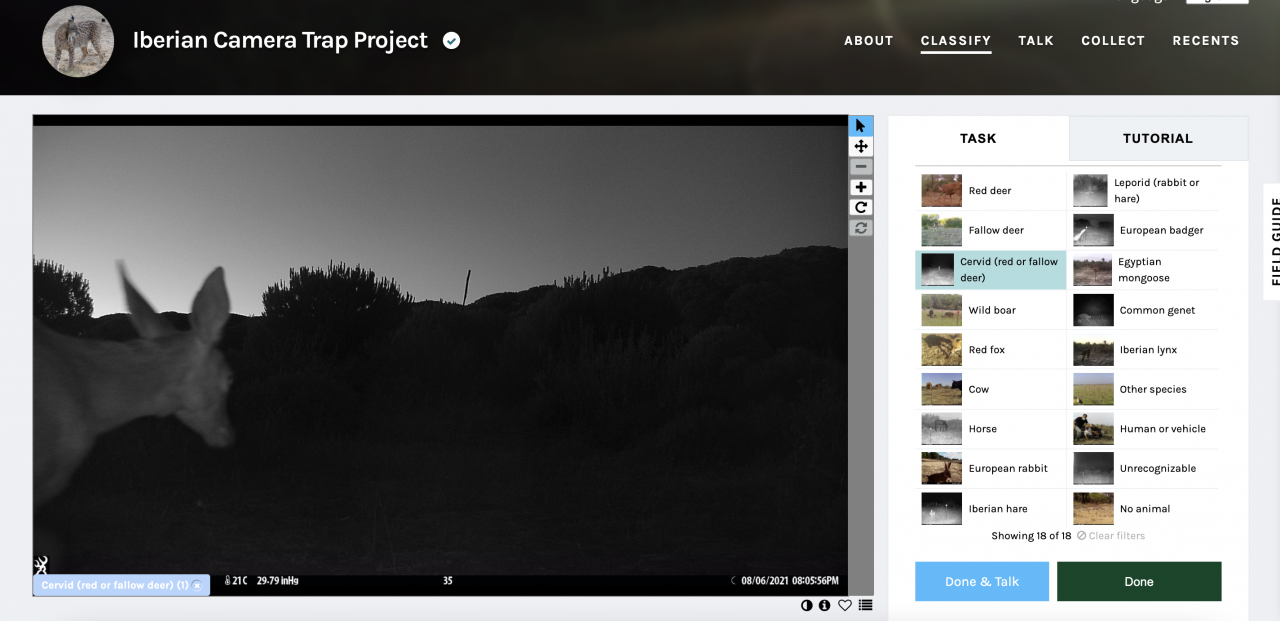Choose Egyptian mongoose species
This screenshot has width=1280, height=621.
[1145, 270]
